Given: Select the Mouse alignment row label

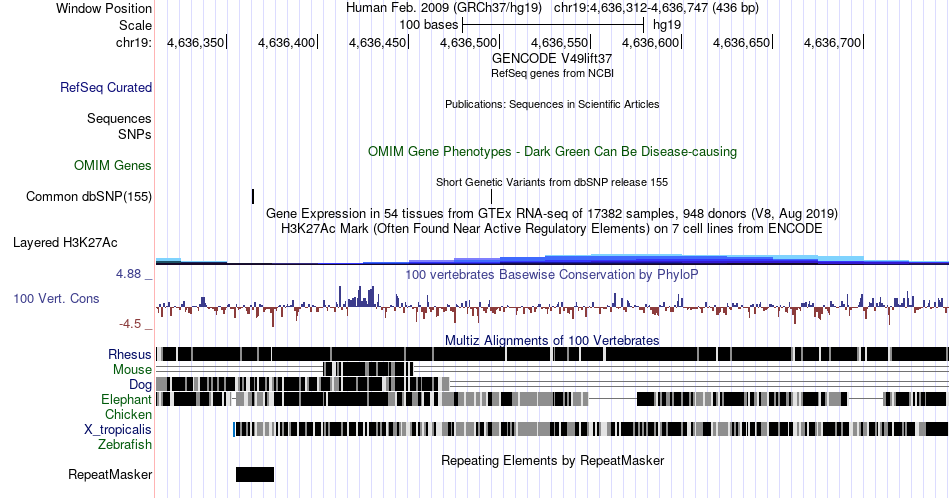Looking at the screenshot, I should pos(132,370).
